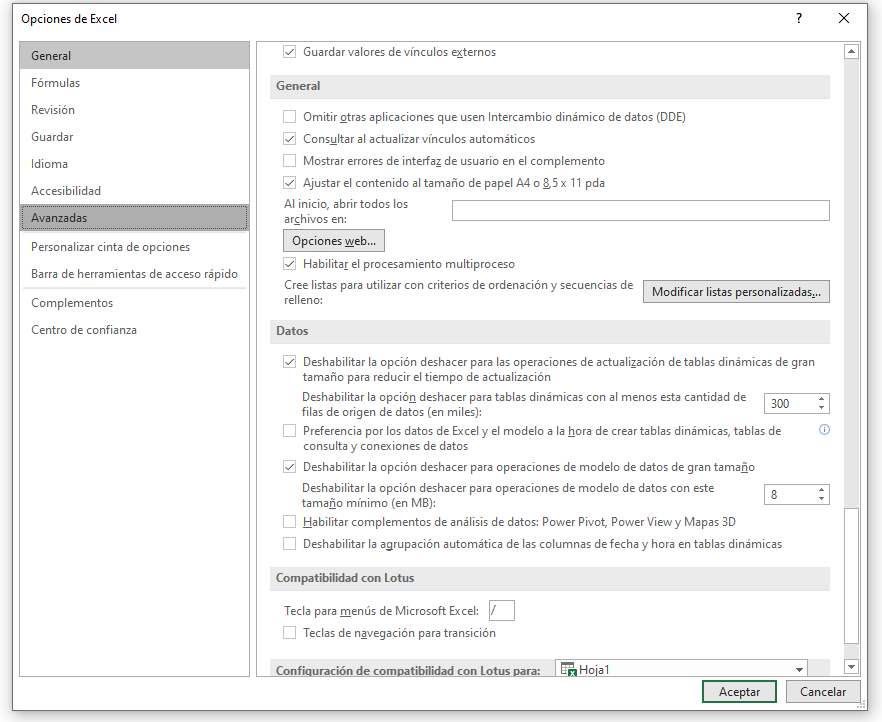This screenshot has width=882, height=722.
Task: Open Barra de herramientas de acceso rápido
Action: click(134, 274)
